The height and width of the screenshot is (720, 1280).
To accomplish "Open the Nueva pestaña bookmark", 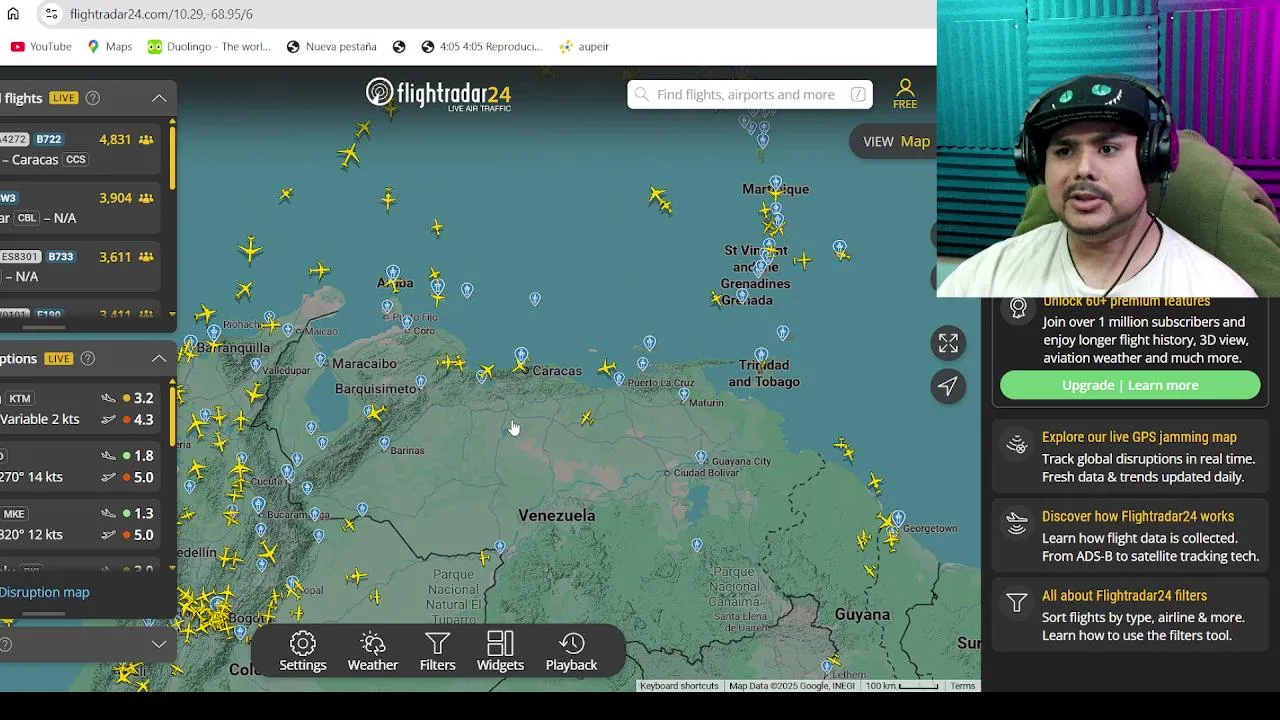I will pos(331,46).
